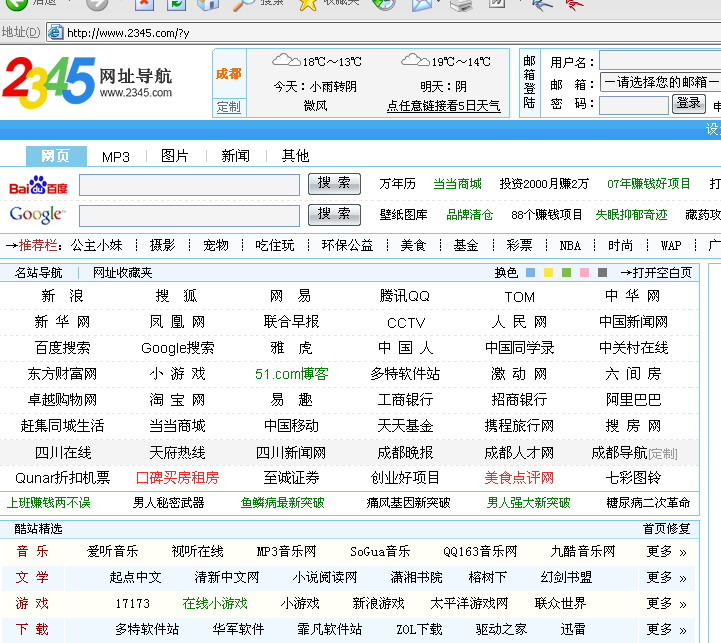
Task: Open the mailbox selection dropdown
Action: pos(660,83)
